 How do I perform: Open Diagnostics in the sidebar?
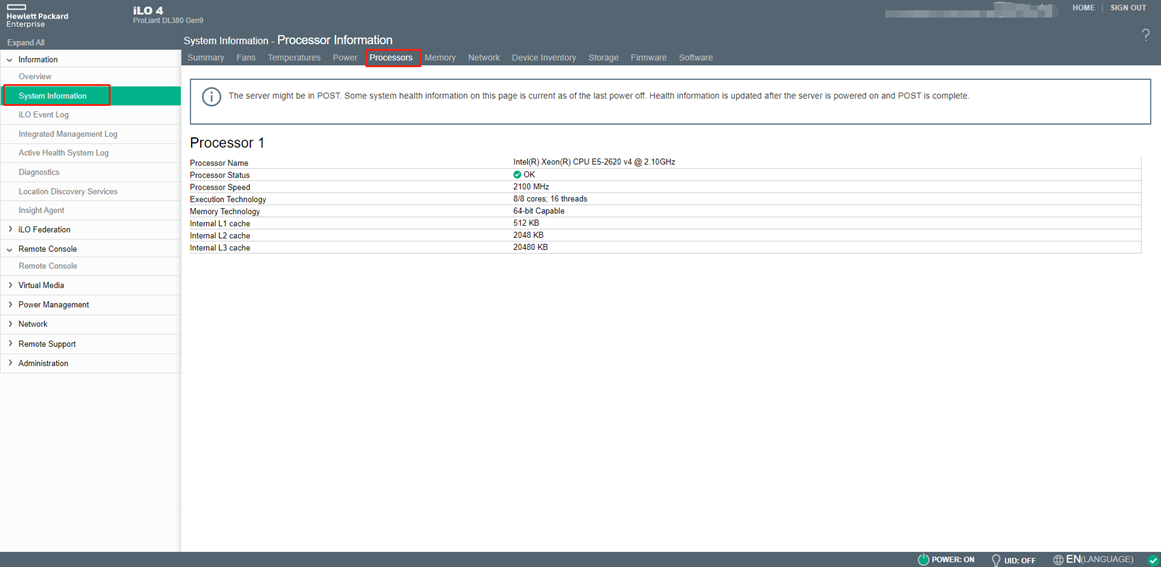tap(39, 172)
